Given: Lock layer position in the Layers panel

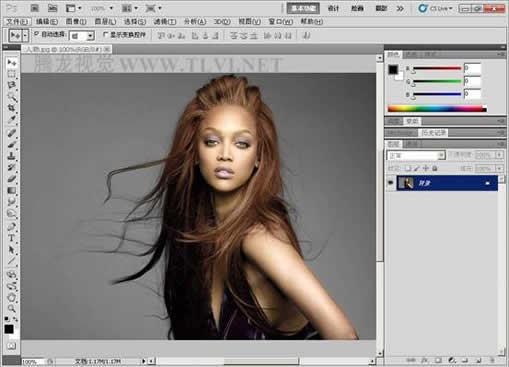Looking at the screenshot, I should pos(426,168).
